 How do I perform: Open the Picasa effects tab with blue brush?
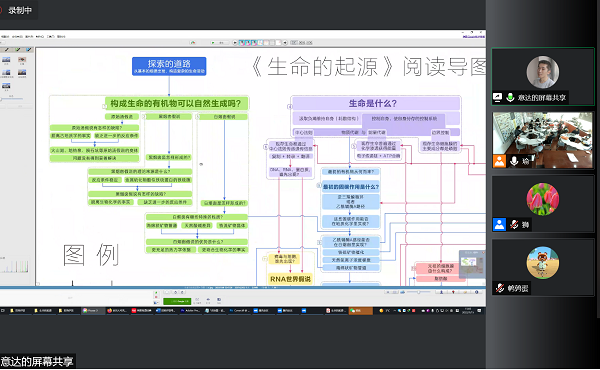point(29,50)
